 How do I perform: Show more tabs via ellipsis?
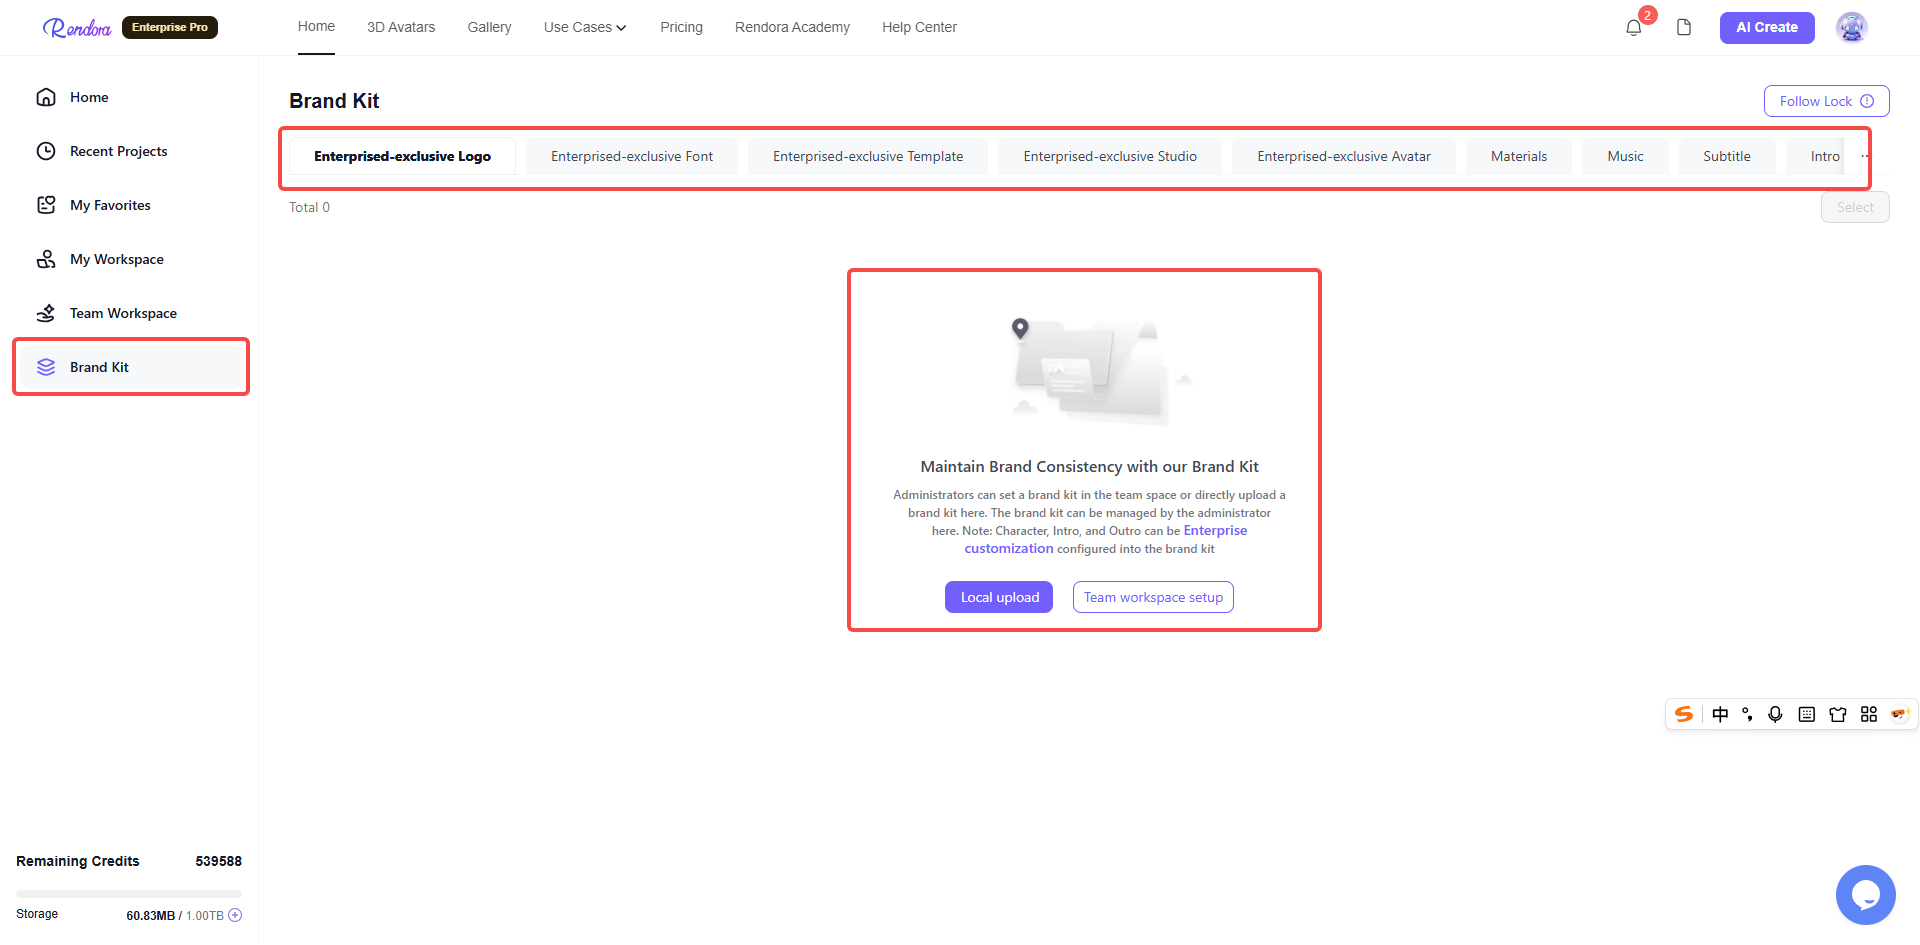(x=1864, y=156)
